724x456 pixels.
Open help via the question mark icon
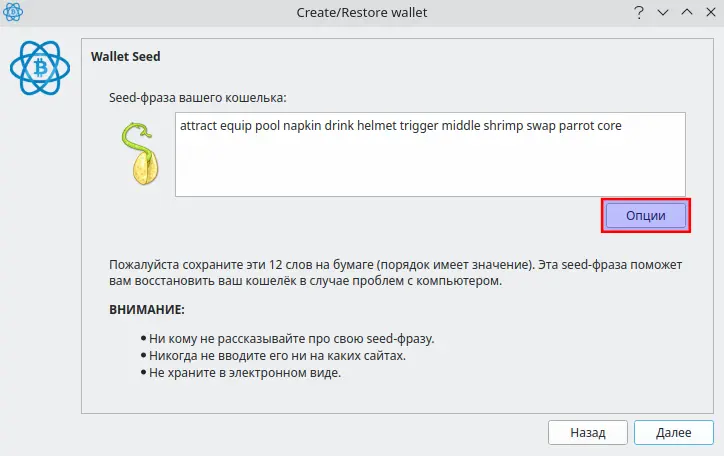click(x=639, y=12)
